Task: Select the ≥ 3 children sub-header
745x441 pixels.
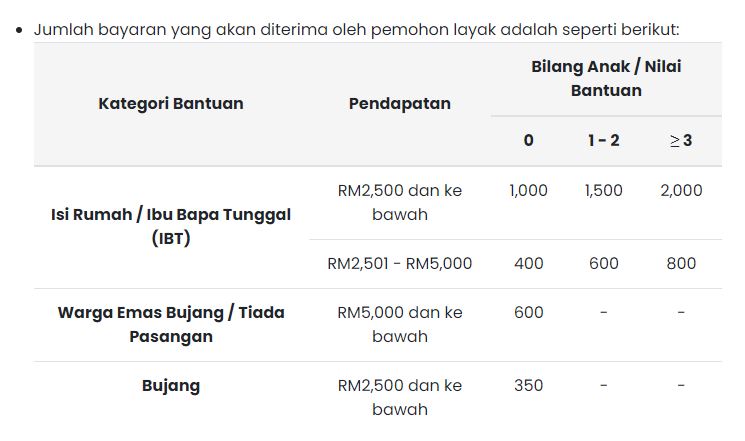Action: click(681, 140)
